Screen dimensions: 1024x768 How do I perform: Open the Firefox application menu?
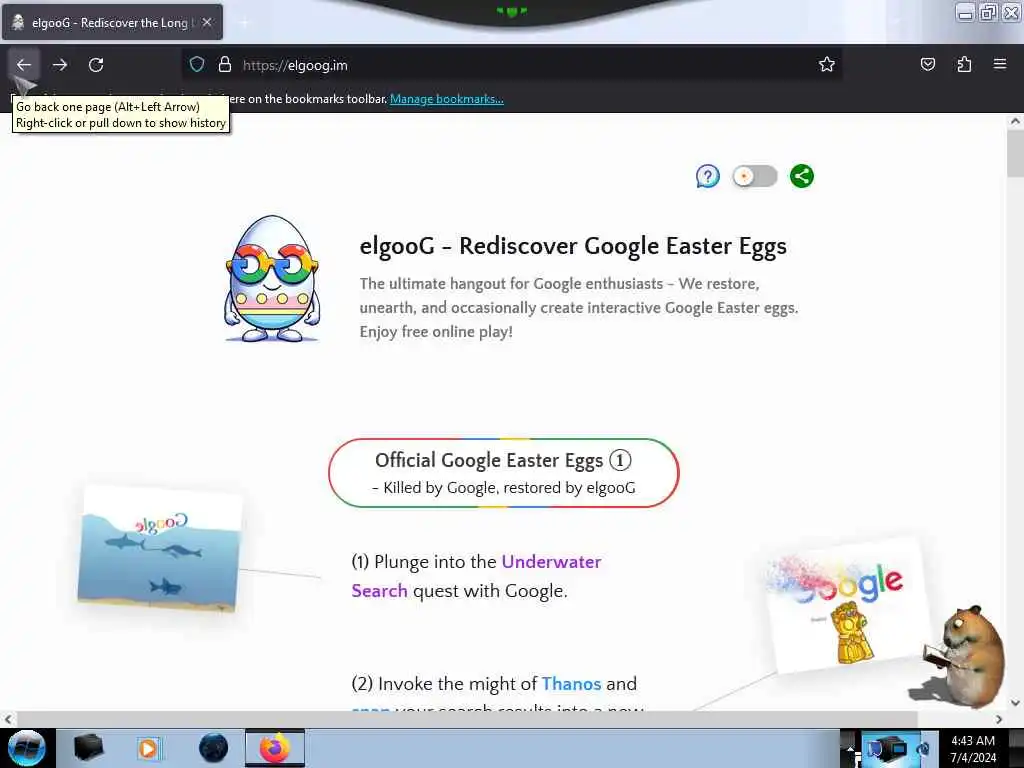click(1000, 64)
